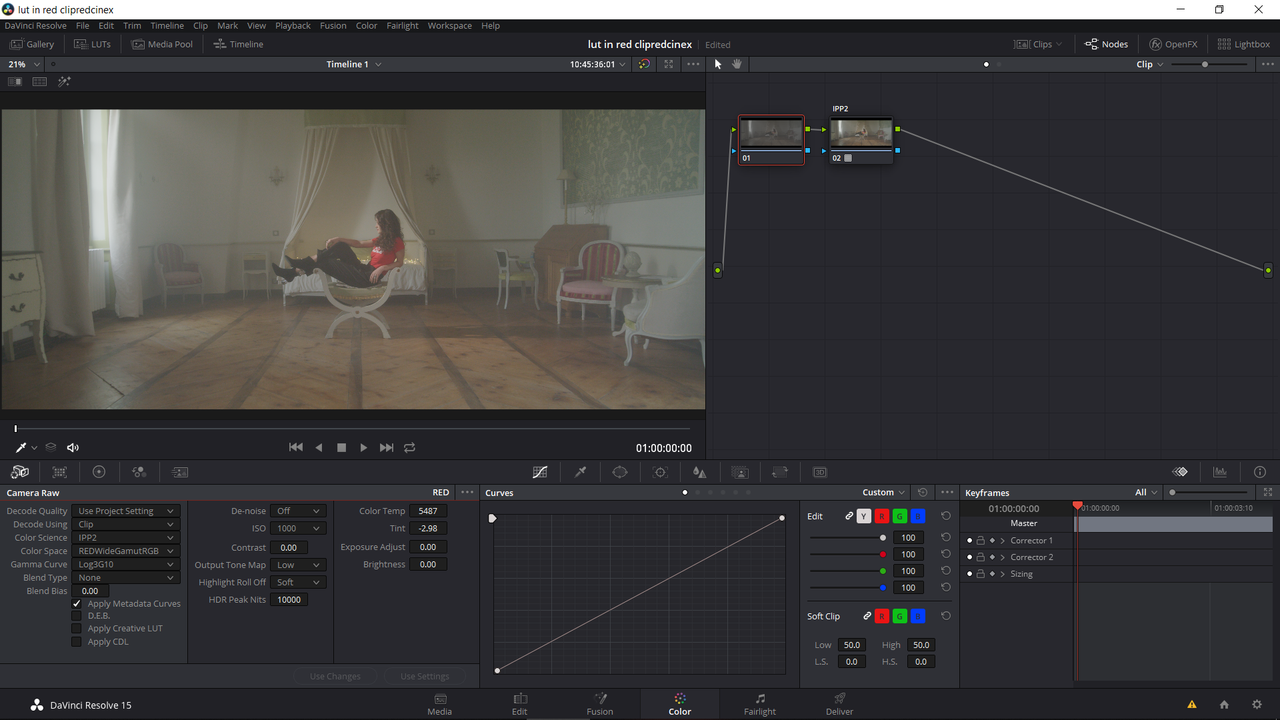Expand the Corrector 1 keyframe track

(x=1003, y=541)
